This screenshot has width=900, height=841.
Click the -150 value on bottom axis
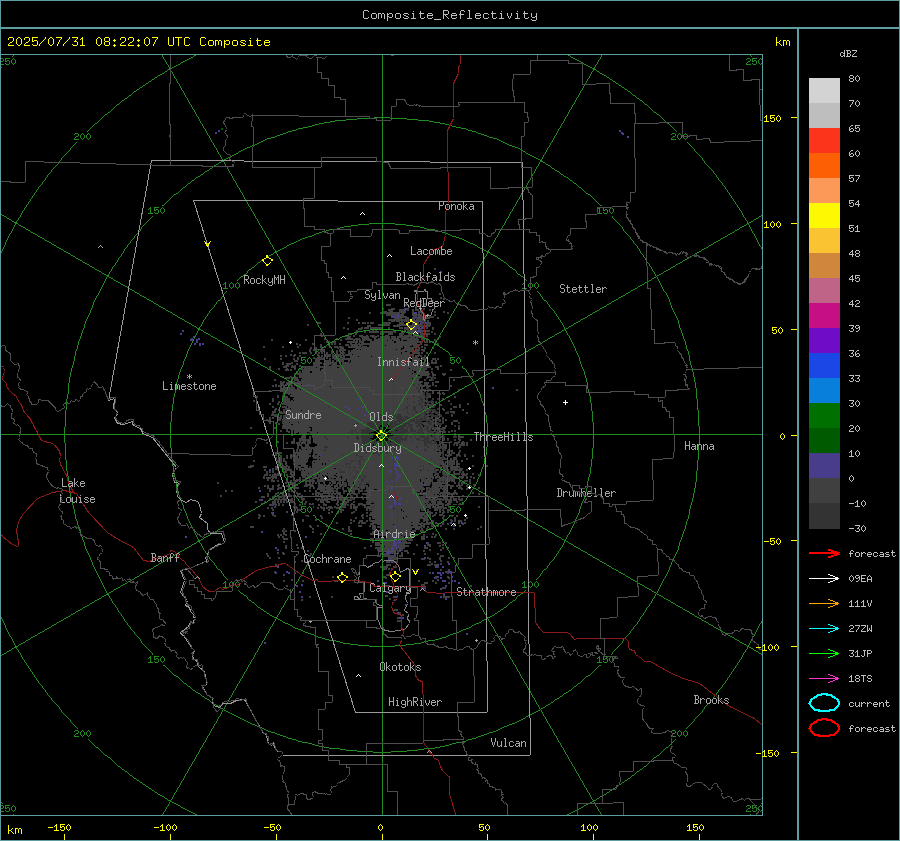point(59,827)
